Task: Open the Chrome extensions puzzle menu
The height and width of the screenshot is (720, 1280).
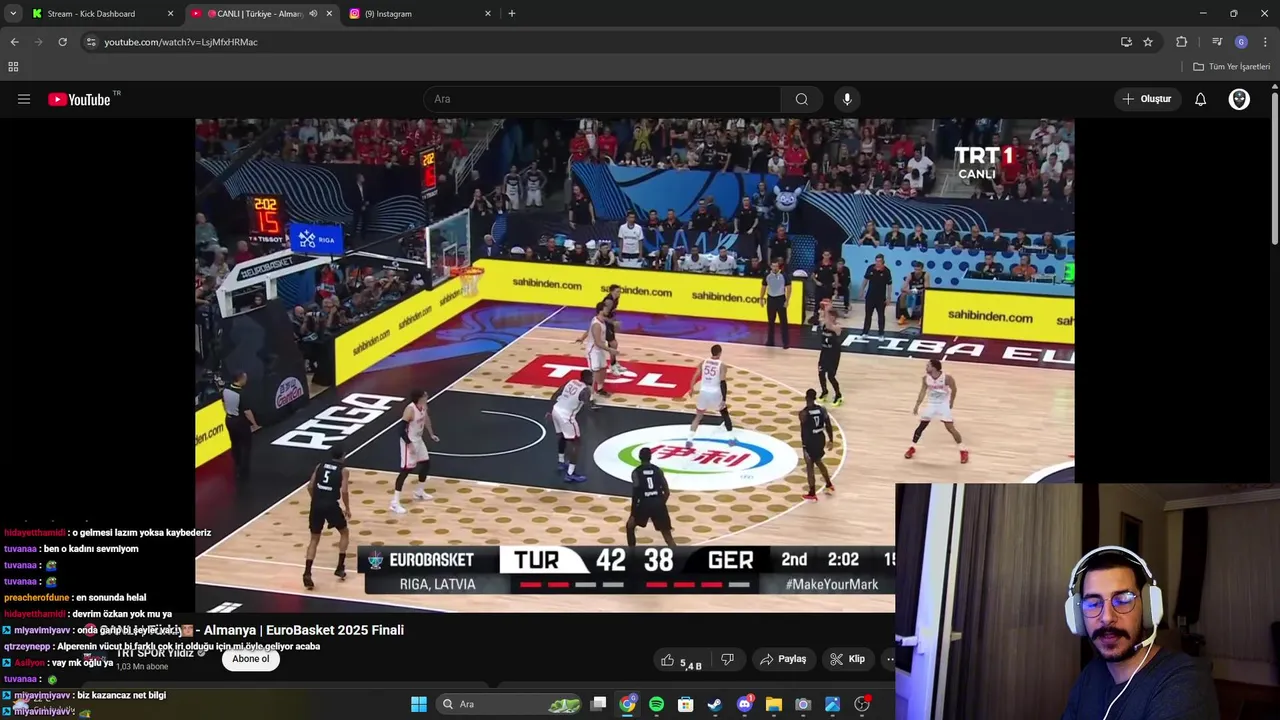Action: click(x=1182, y=42)
